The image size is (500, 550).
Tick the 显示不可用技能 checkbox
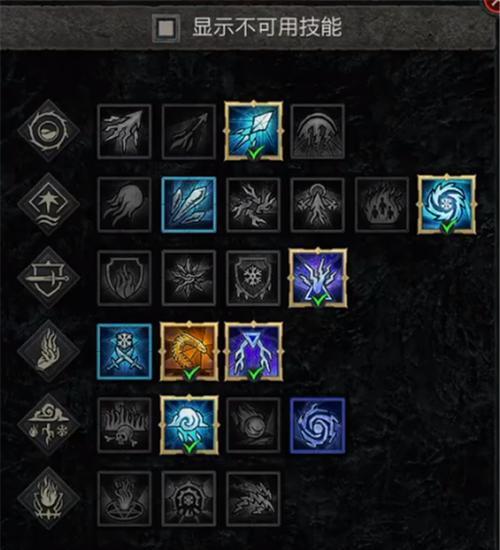166,28
